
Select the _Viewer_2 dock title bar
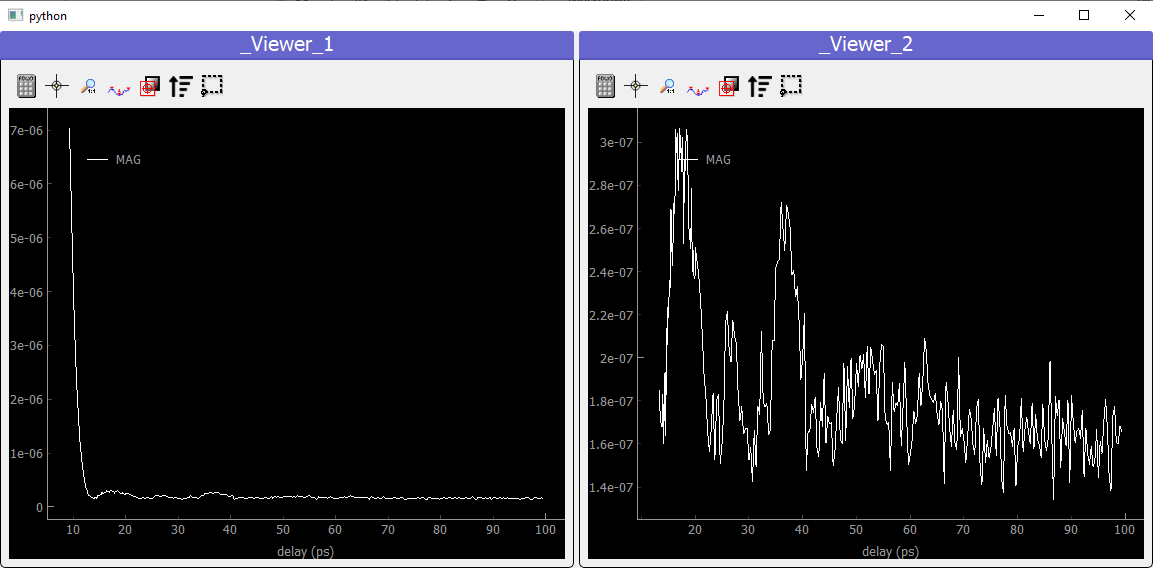click(865, 45)
